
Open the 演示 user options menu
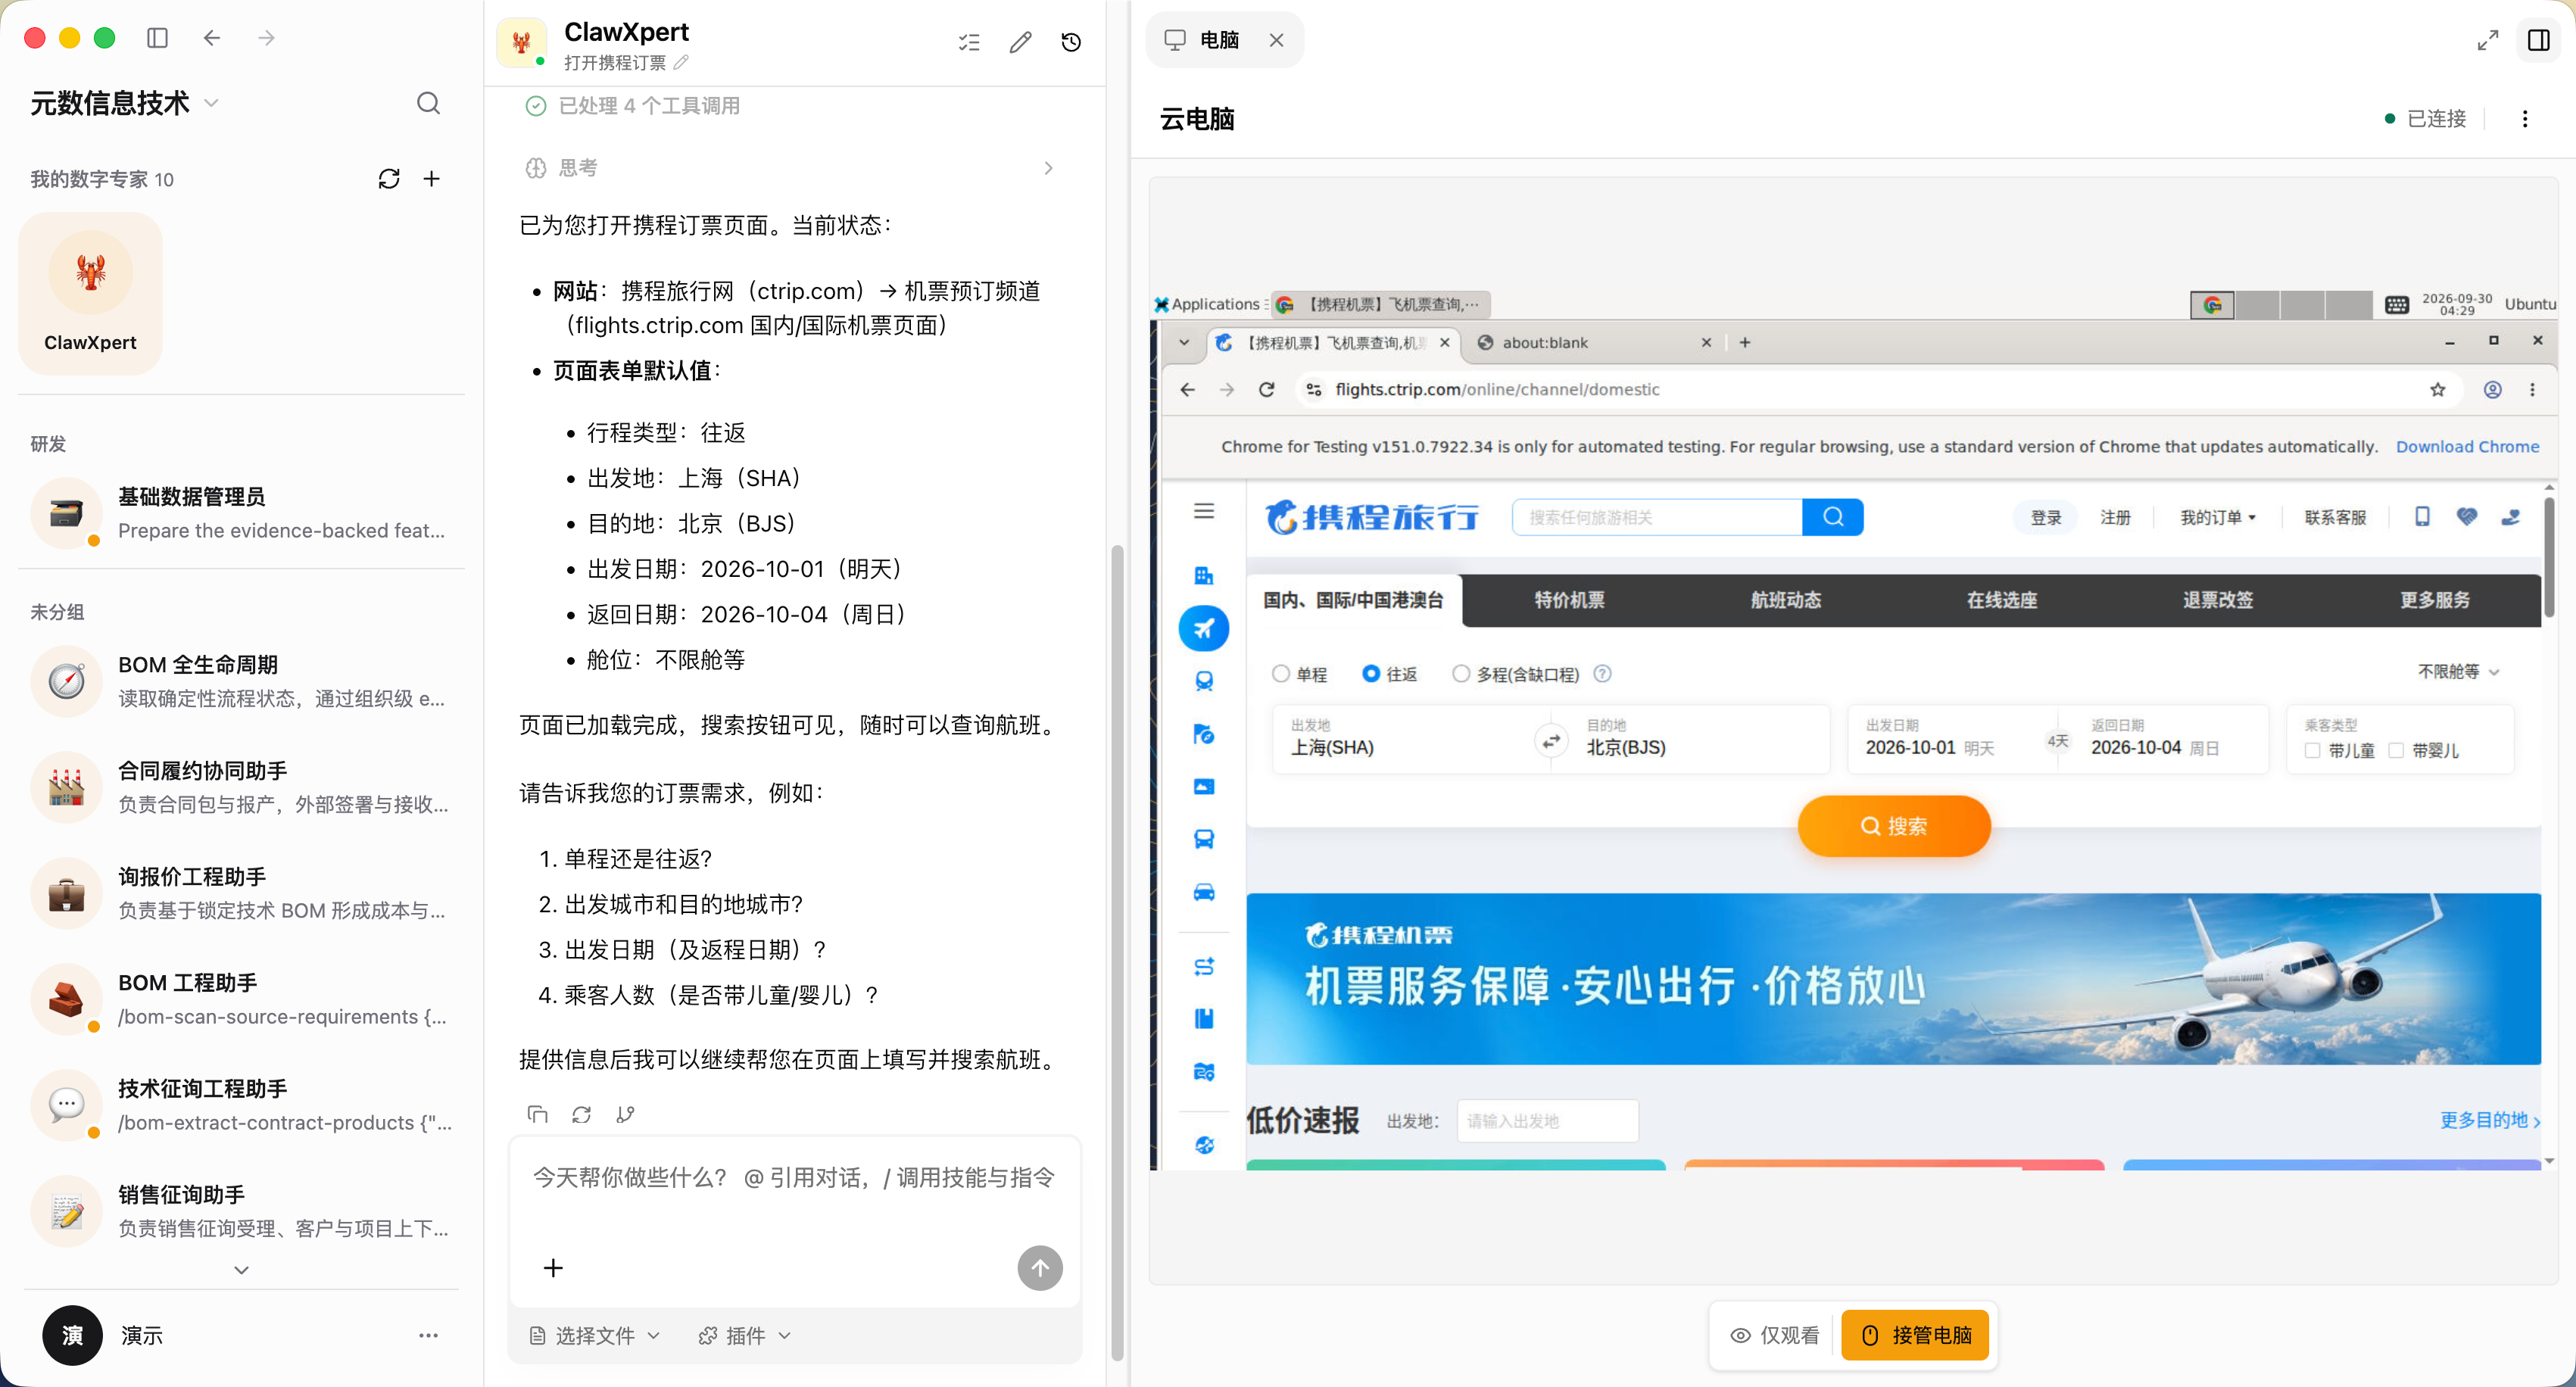(428, 1335)
